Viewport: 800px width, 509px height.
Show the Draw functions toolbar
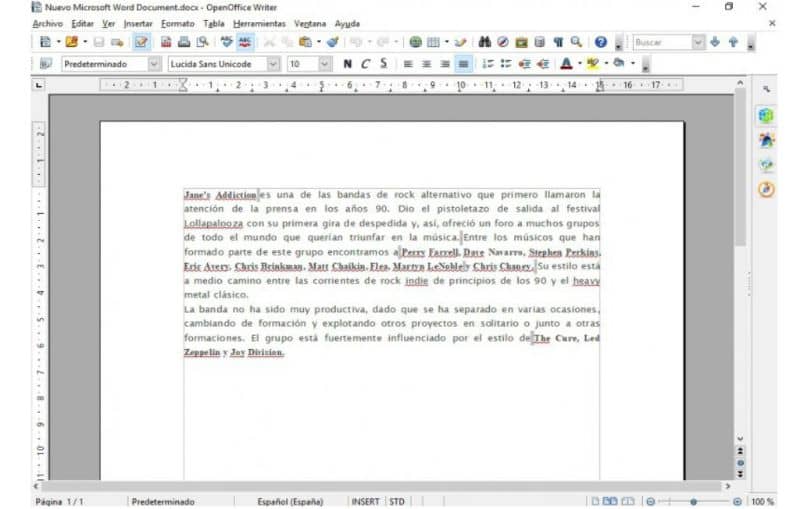pos(460,42)
